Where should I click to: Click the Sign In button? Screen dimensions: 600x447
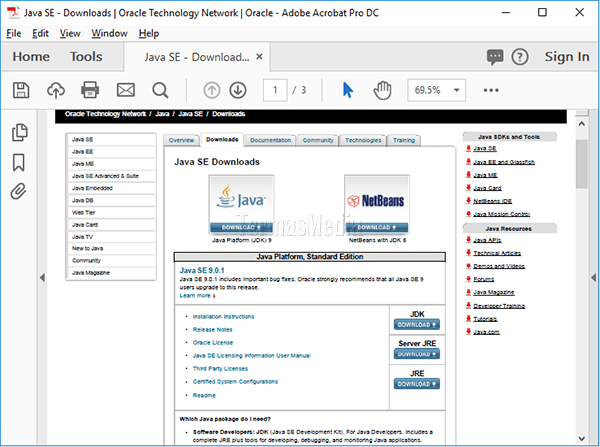567,57
